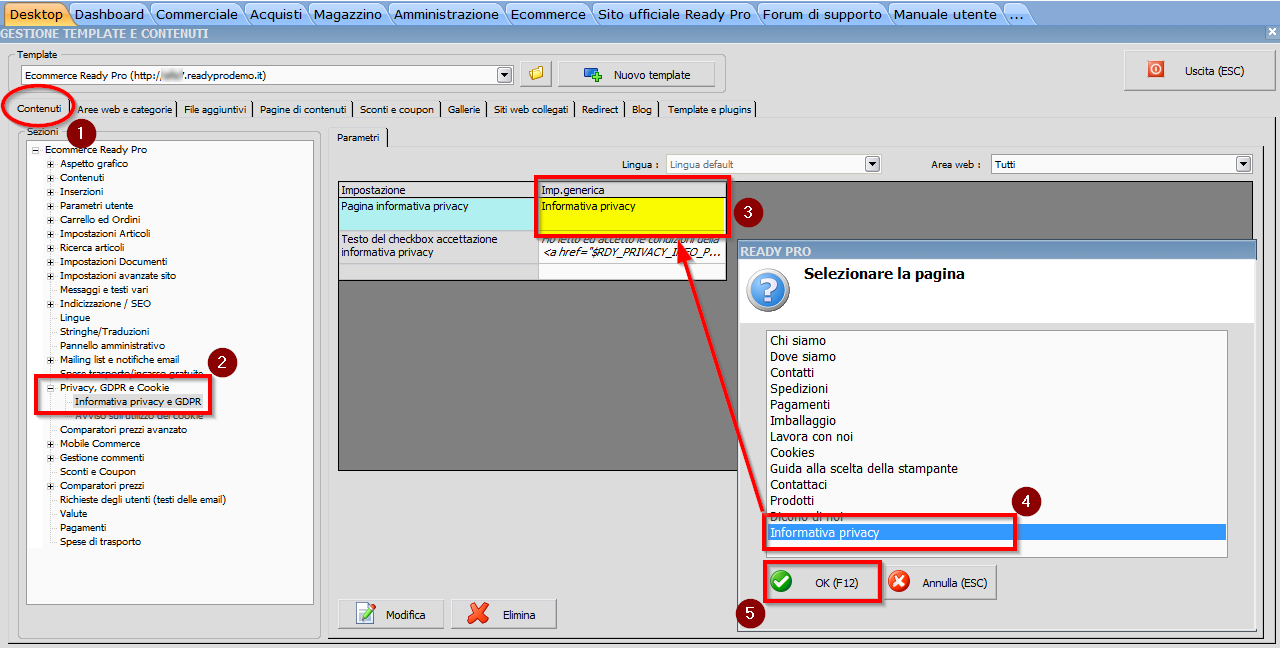Select Comparatori prezzi avanzato tree item
The width and height of the screenshot is (1280, 648).
tap(123, 430)
